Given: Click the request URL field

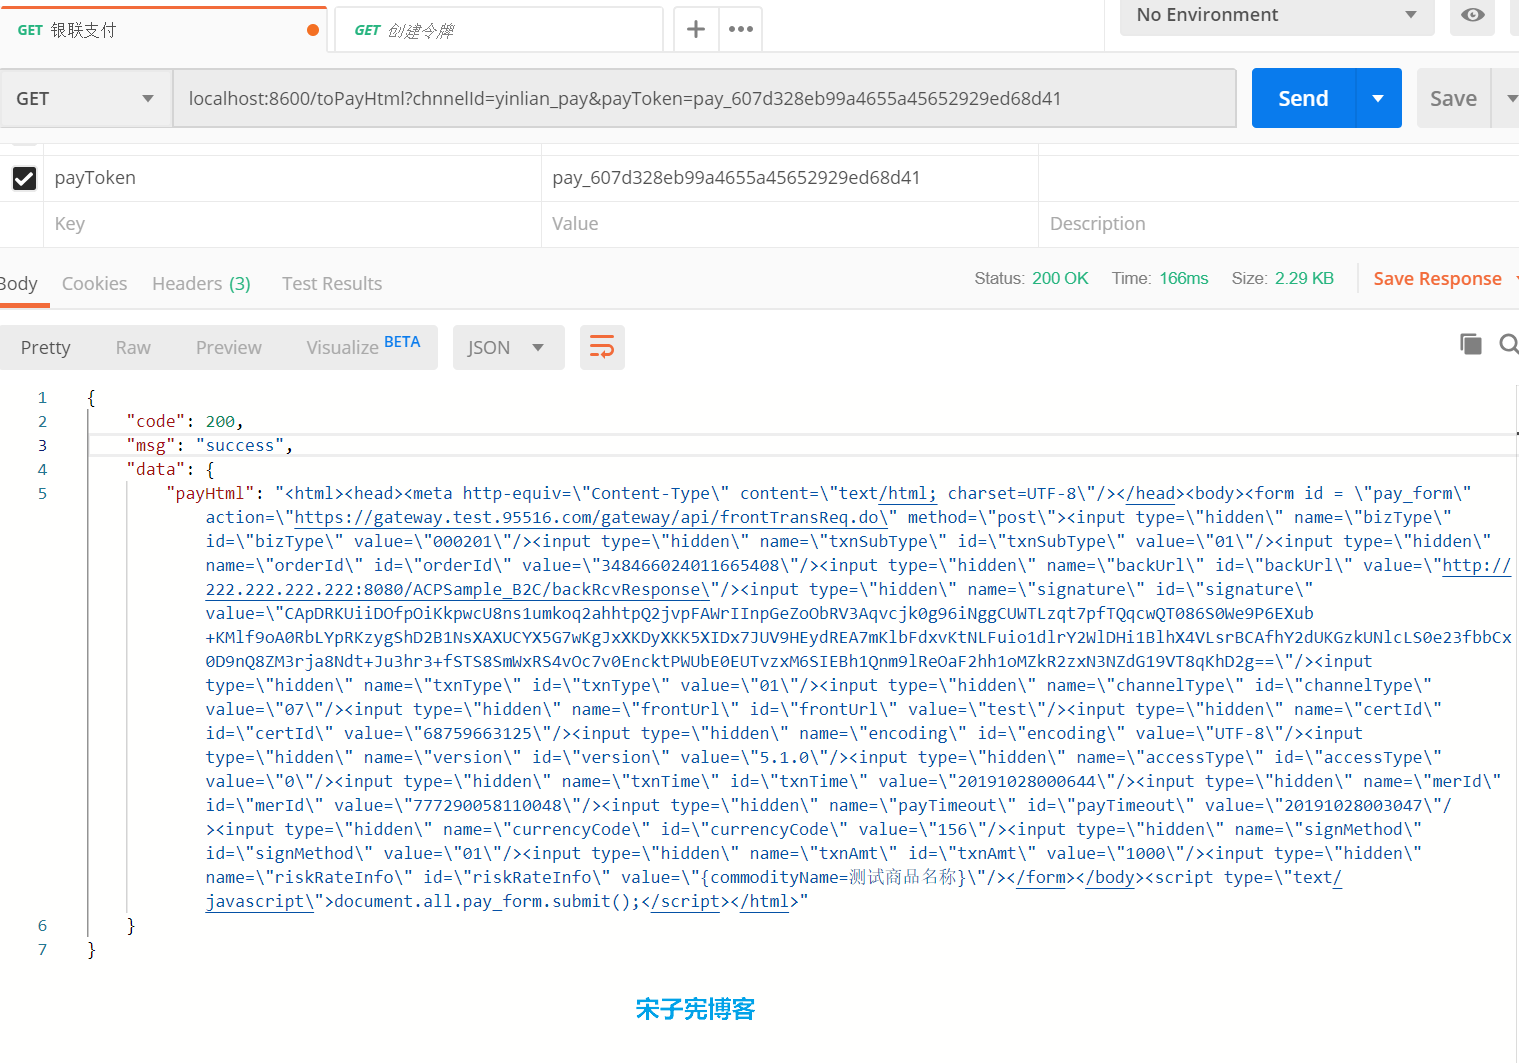Looking at the screenshot, I should 704,98.
